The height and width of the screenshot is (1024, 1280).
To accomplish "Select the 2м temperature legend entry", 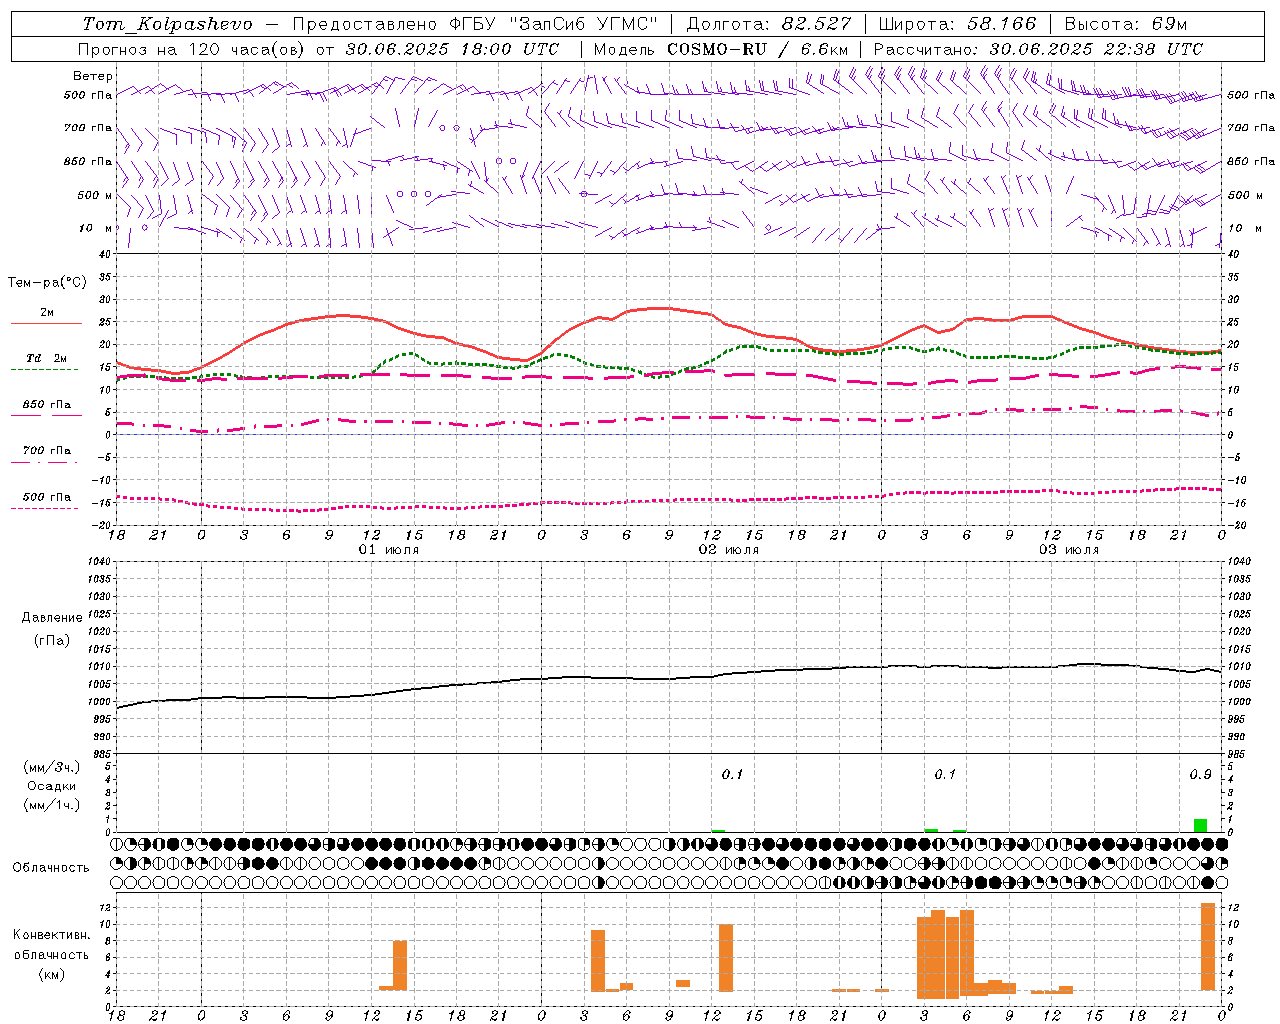I will (47, 312).
